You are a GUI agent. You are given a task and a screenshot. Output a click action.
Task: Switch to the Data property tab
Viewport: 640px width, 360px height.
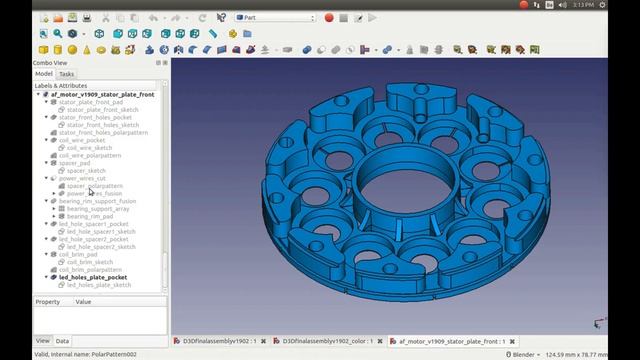62,341
